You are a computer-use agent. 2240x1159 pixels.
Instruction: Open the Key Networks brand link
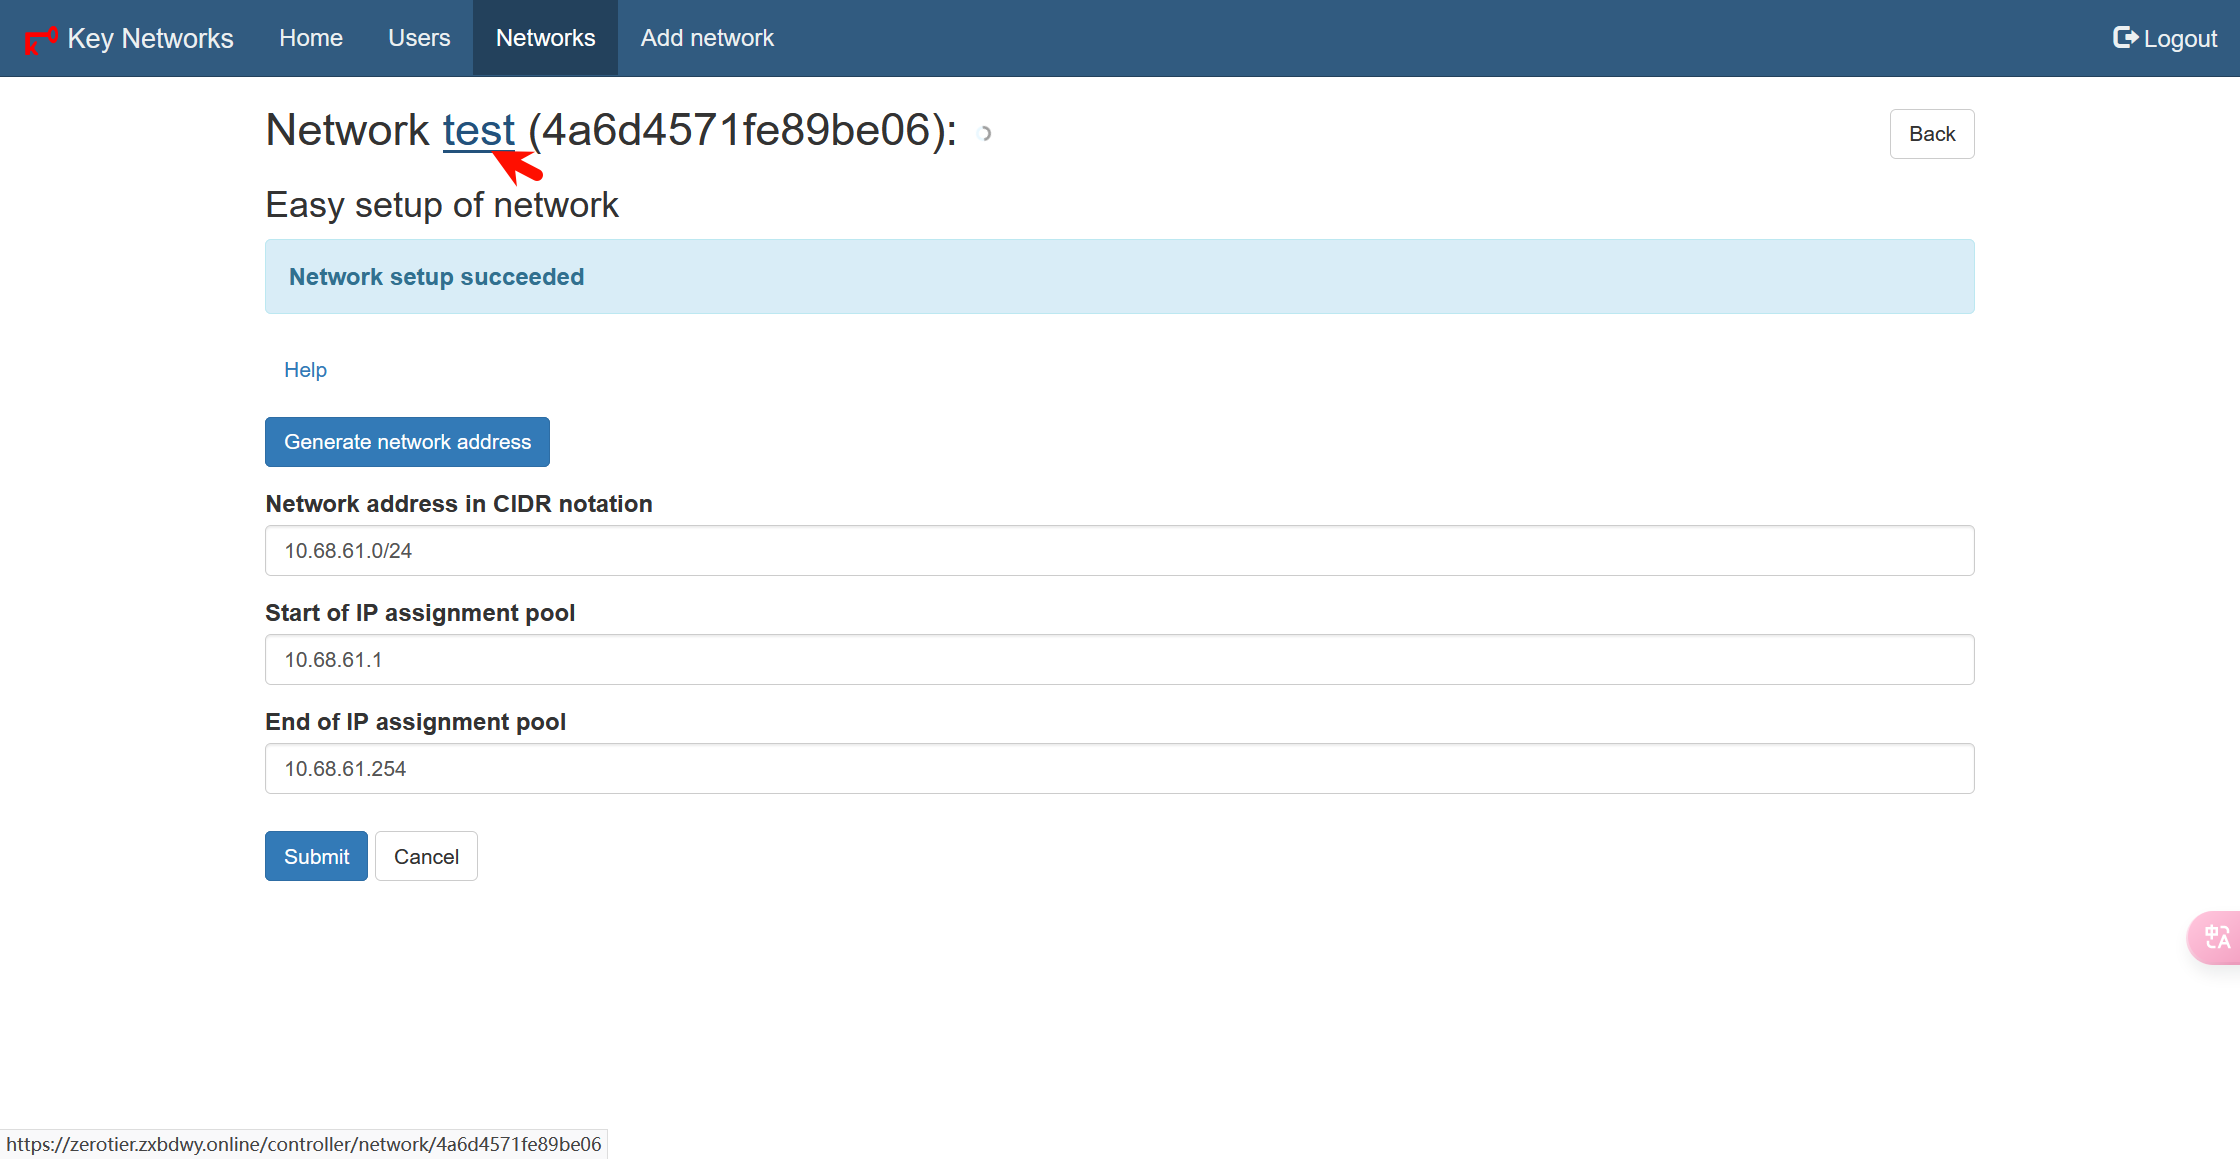click(150, 38)
